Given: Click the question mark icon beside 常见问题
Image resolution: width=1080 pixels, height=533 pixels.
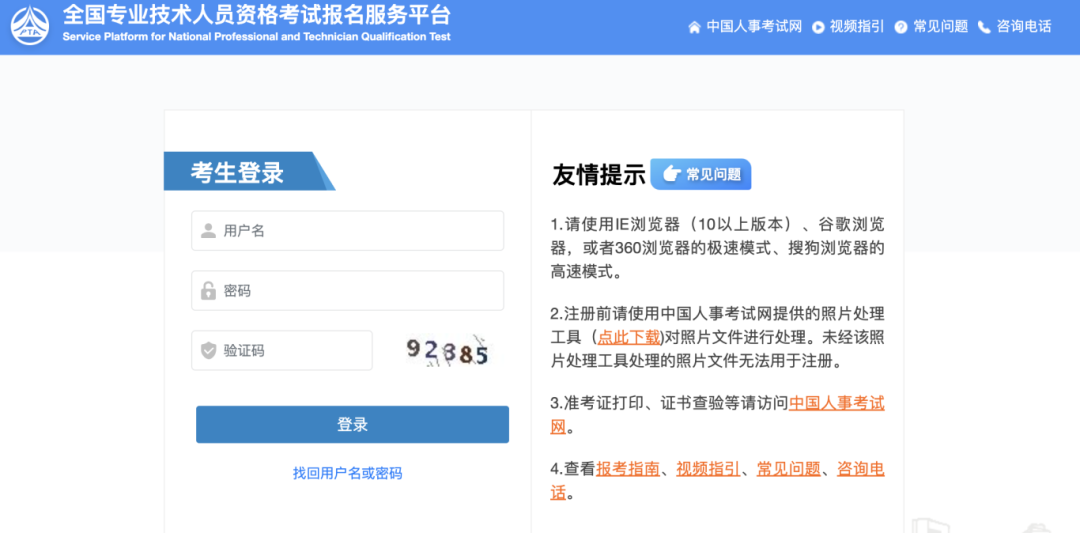Looking at the screenshot, I should (901, 27).
